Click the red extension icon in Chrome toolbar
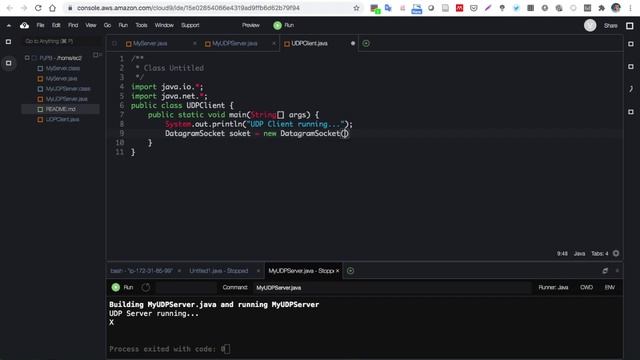The width and height of the screenshot is (640, 360). tap(460, 8)
